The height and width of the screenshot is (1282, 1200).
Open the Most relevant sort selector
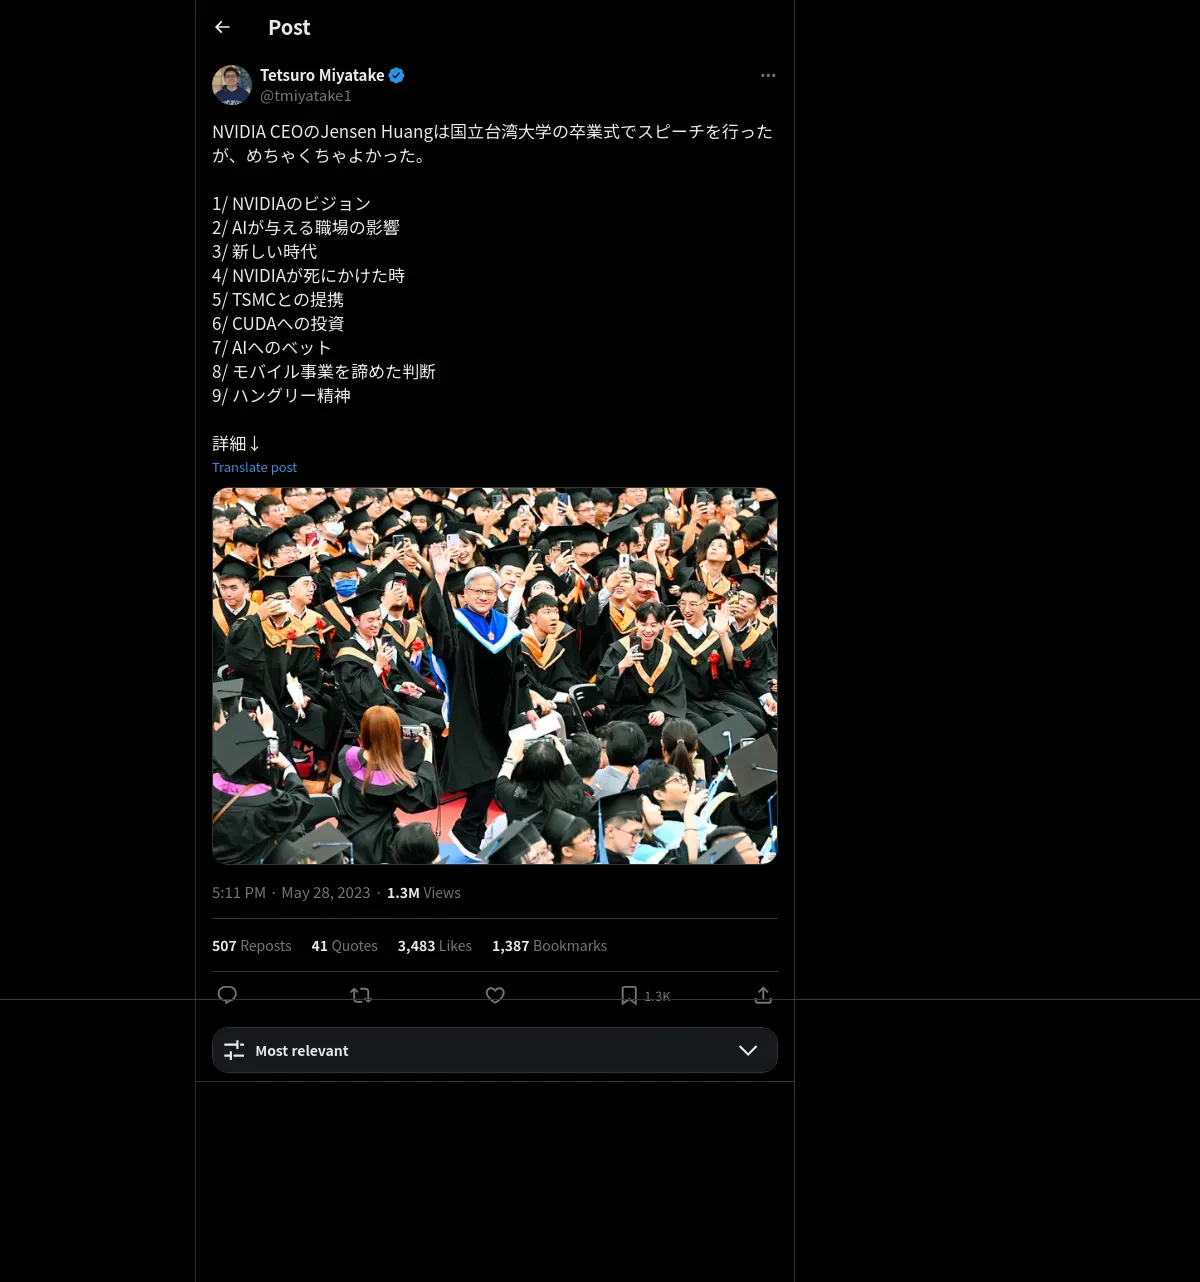click(x=495, y=1050)
